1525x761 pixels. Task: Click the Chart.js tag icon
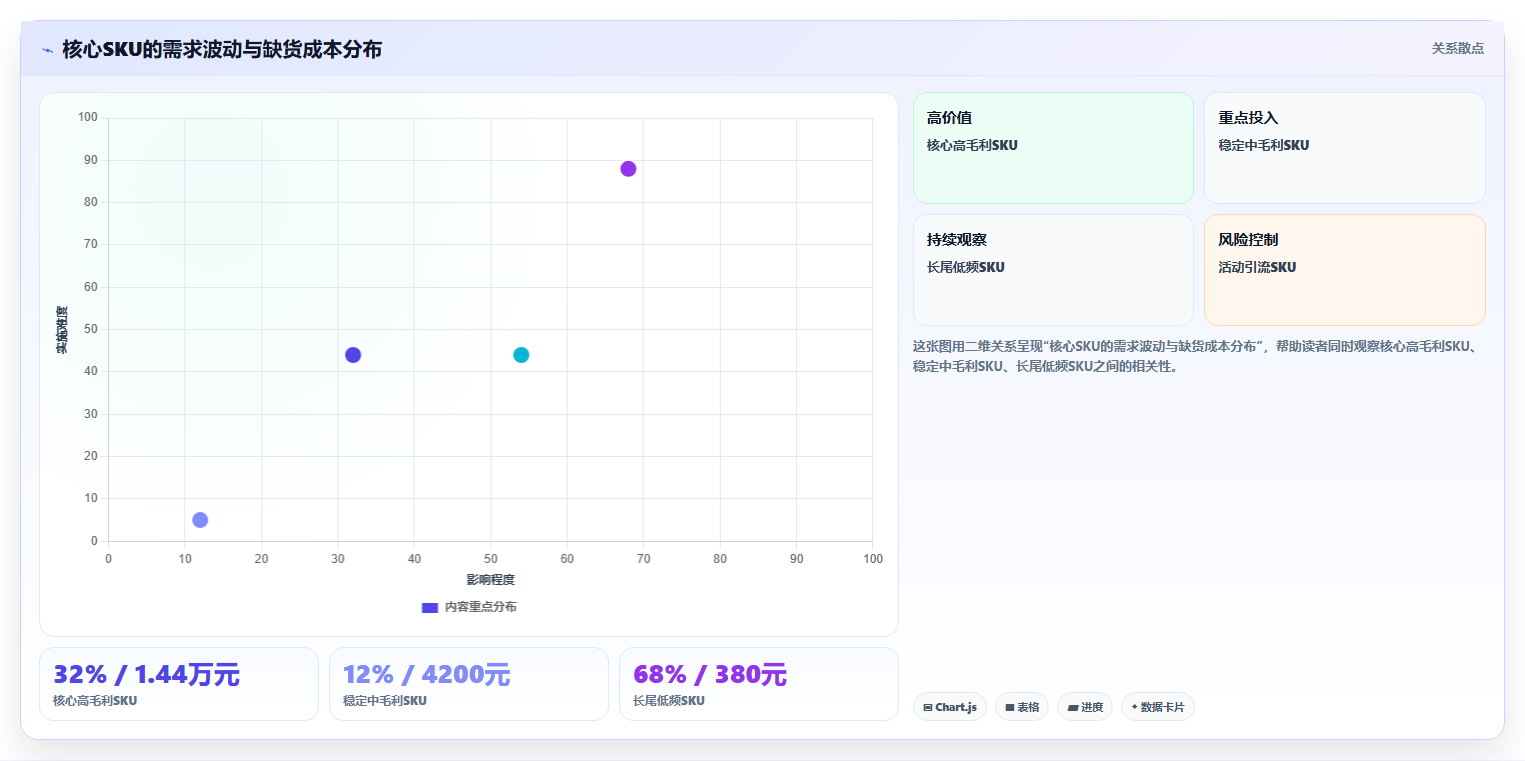point(928,707)
